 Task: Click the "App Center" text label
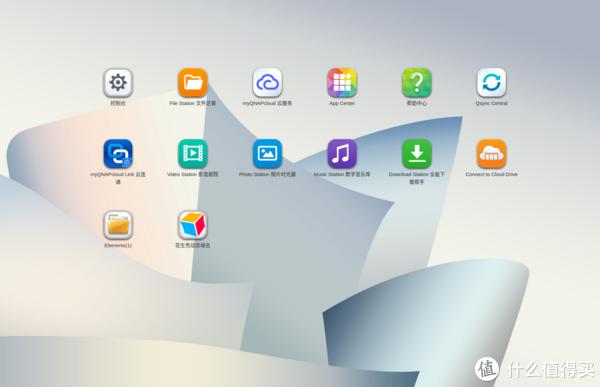coord(342,103)
